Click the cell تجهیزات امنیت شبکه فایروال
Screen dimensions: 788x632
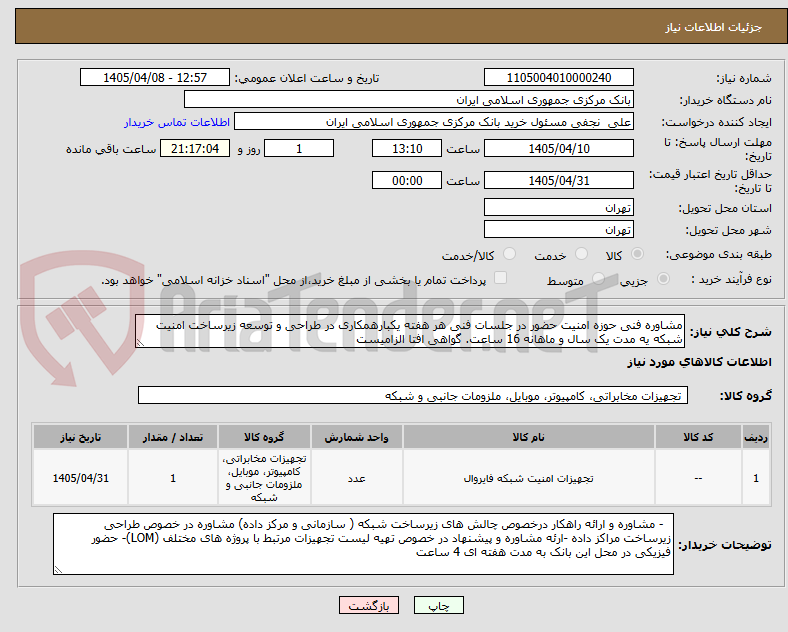coord(528,478)
